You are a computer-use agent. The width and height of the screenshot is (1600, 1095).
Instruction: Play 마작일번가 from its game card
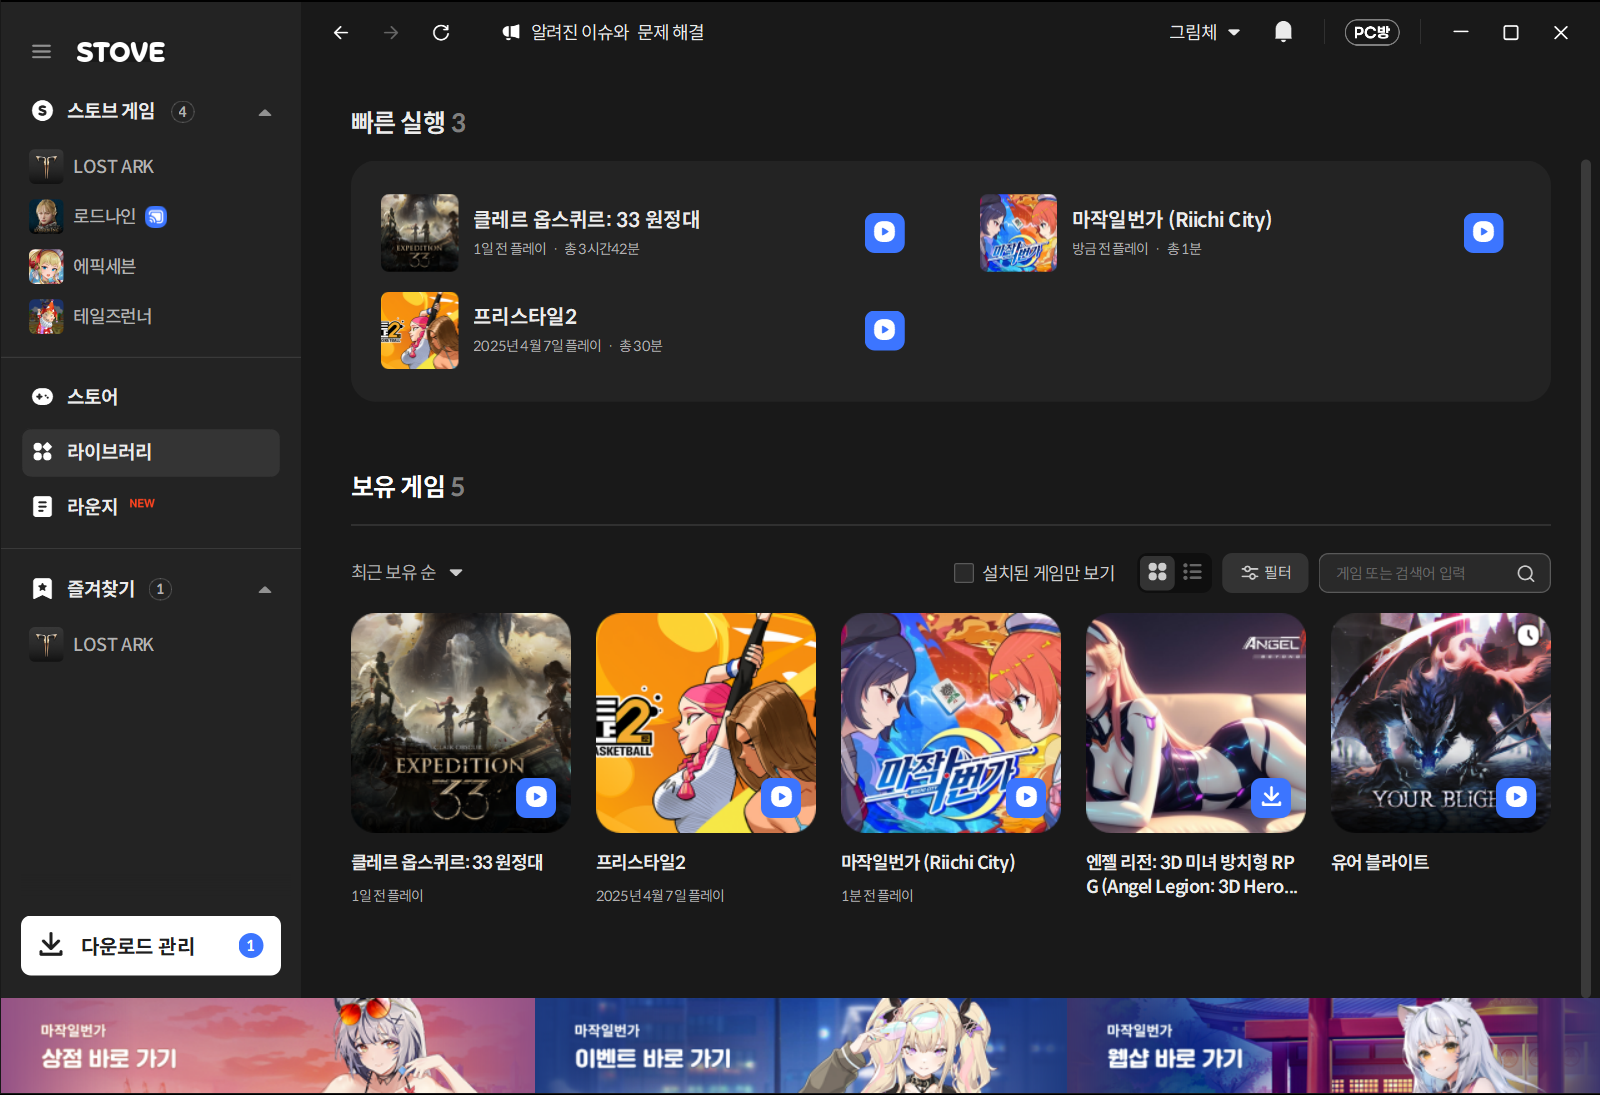(x=1026, y=797)
